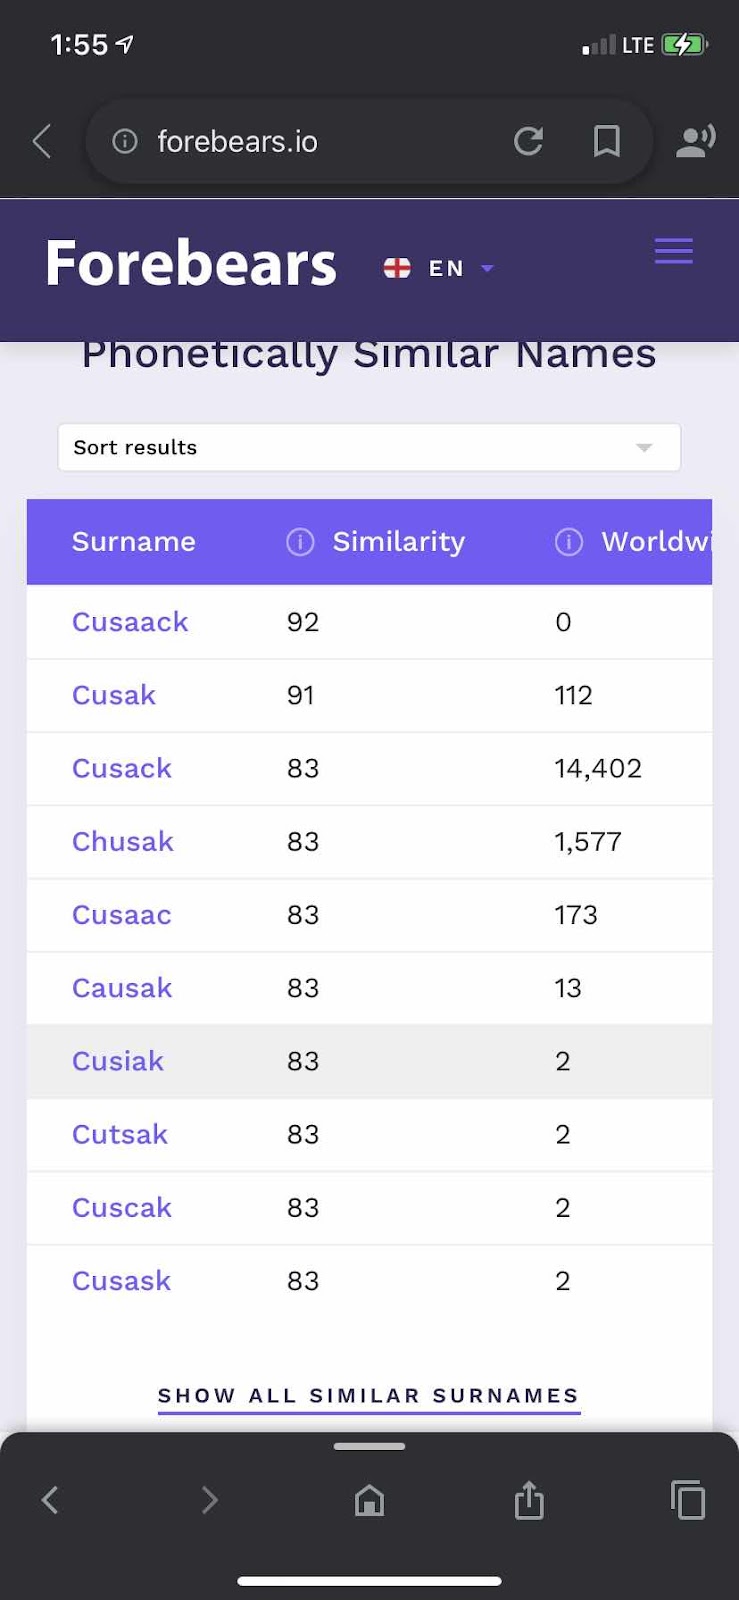Show info for the Similarity column
The height and width of the screenshot is (1600, 739).
pos(300,542)
